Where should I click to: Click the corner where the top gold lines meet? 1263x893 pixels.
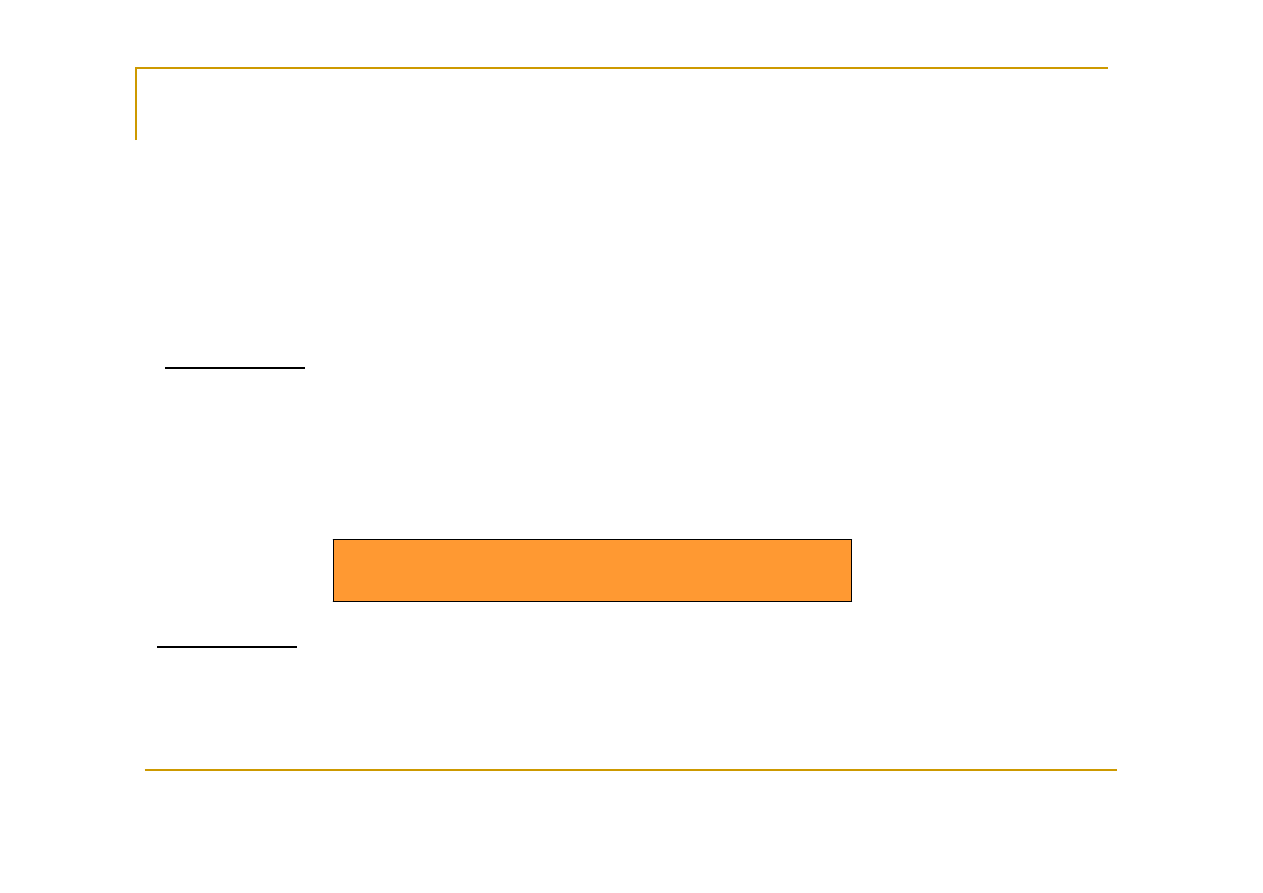[136, 68]
